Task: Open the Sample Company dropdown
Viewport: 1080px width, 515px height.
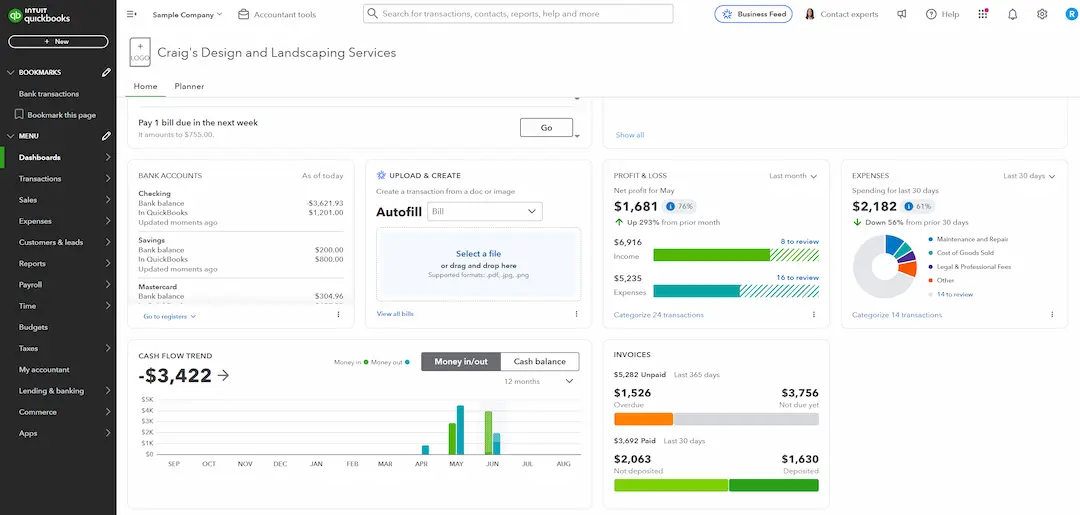Action: point(187,14)
